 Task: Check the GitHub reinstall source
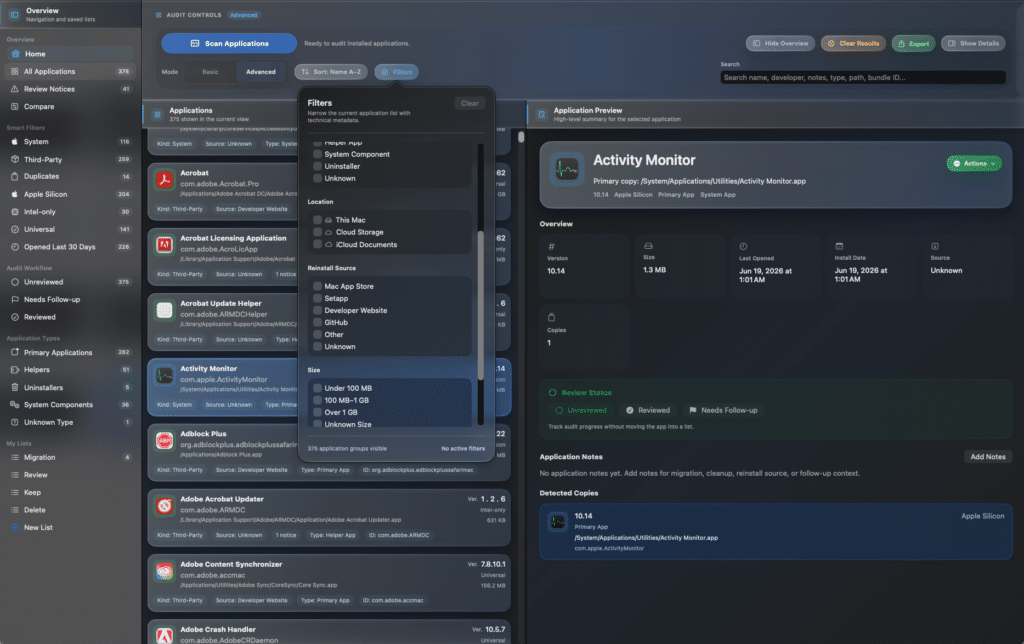point(317,322)
